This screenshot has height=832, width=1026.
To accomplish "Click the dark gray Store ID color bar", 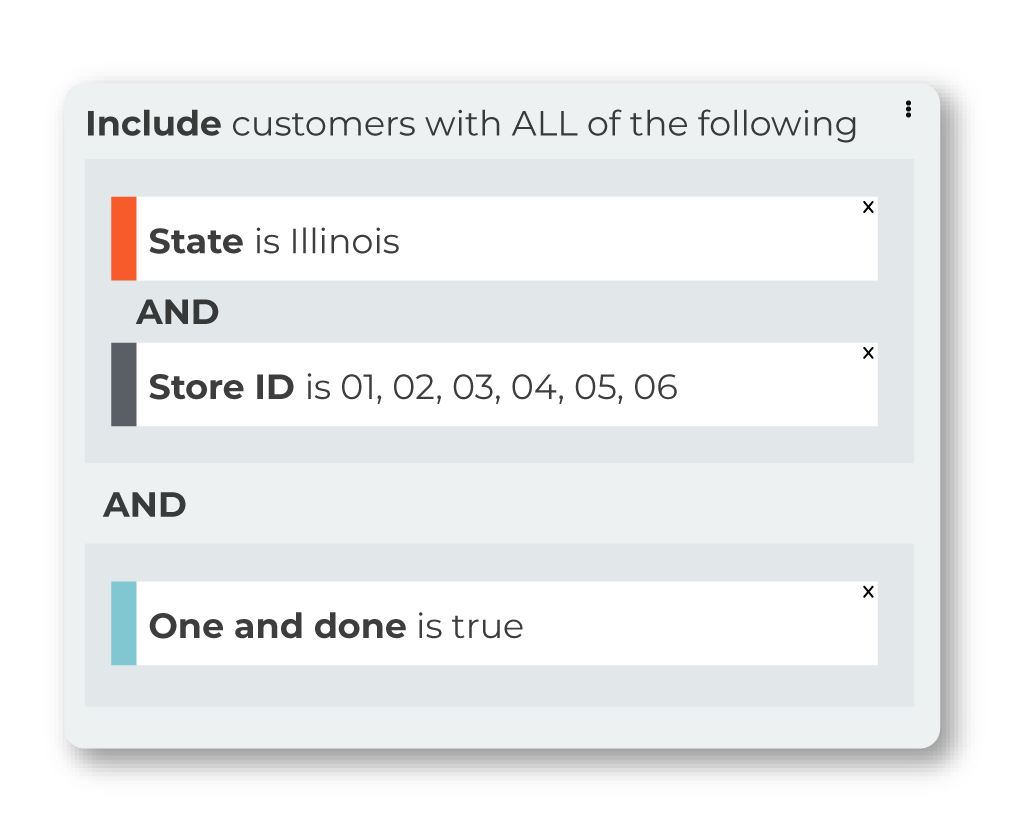I will tap(124, 385).
